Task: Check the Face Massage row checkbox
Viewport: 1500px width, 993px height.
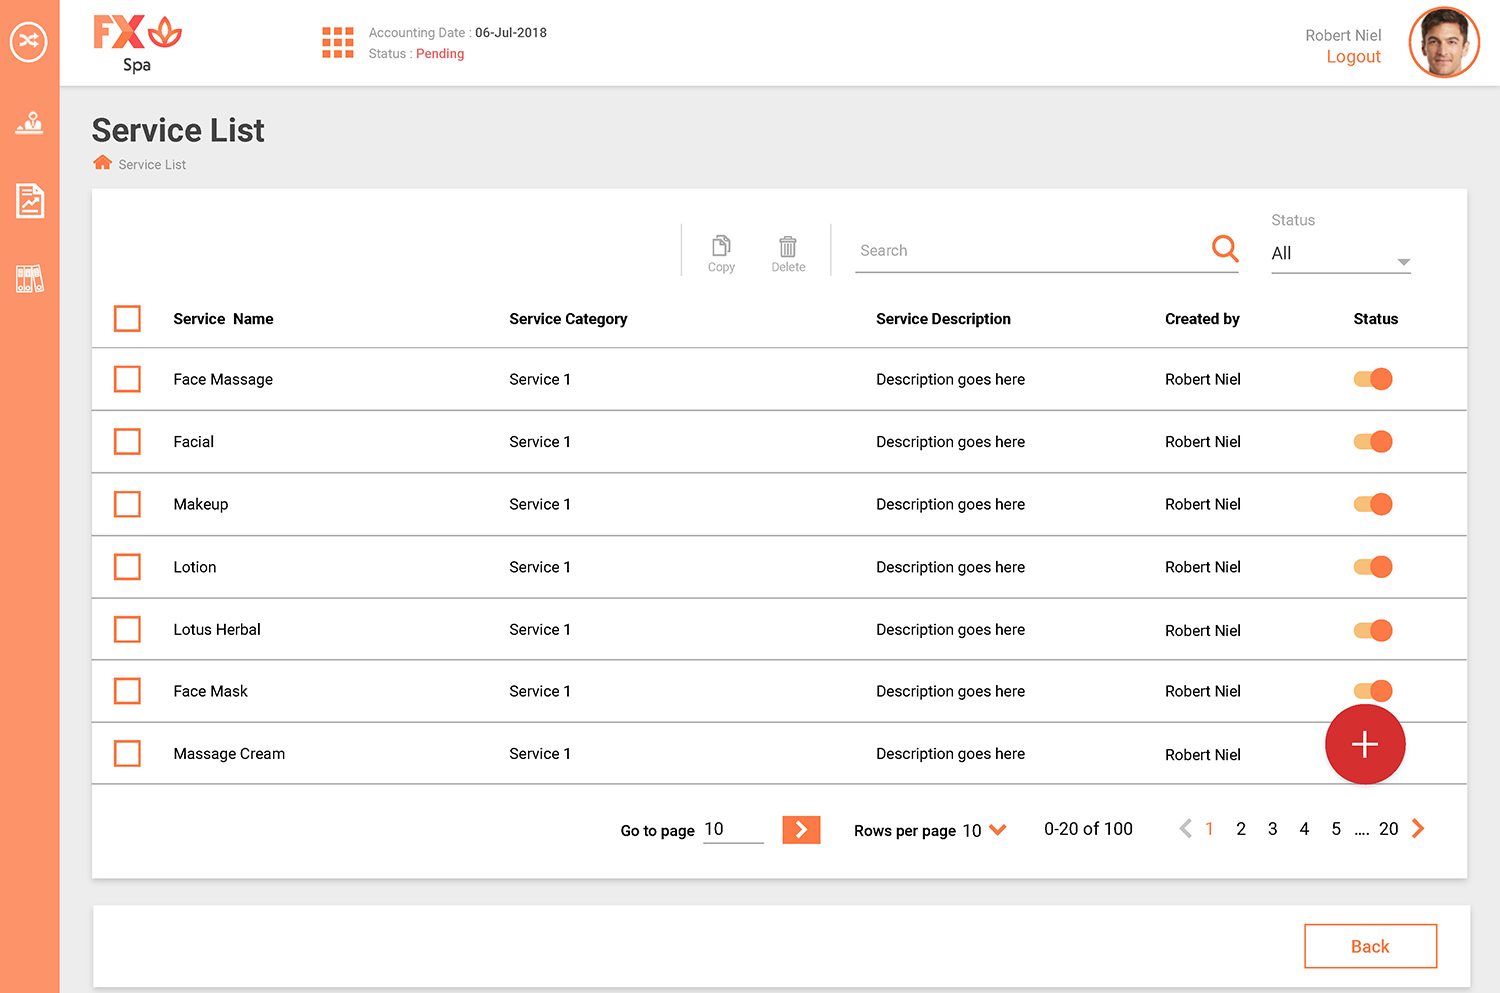Action: 127,379
